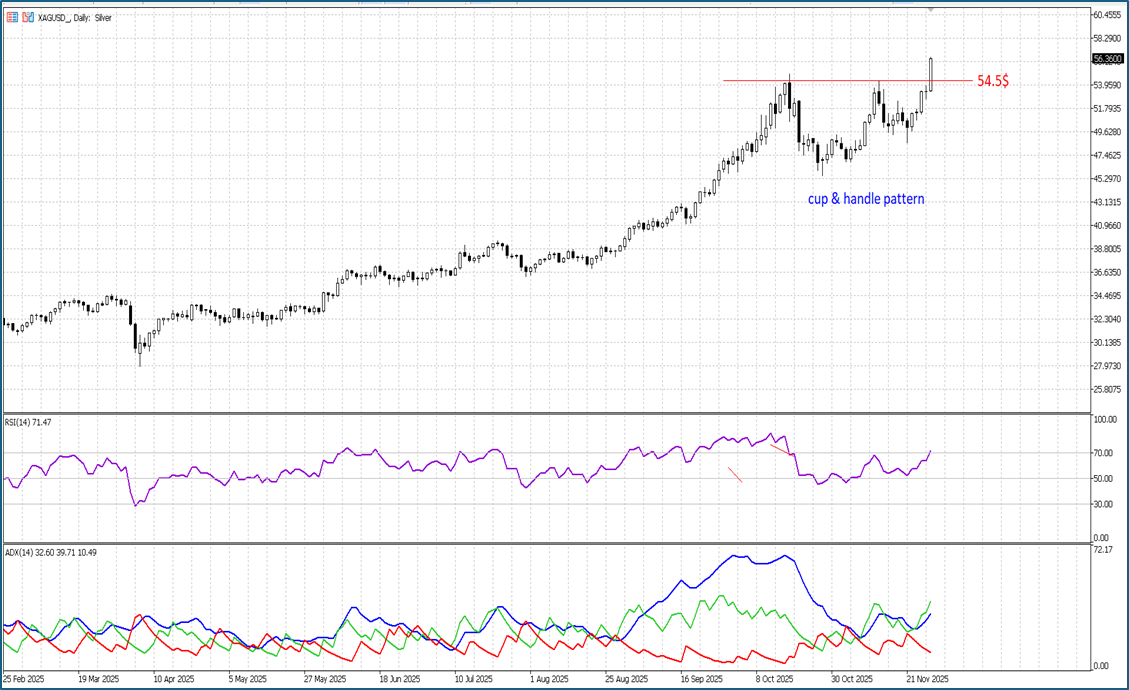Select the 60.4555 price scale label
The height and width of the screenshot is (690, 1129).
click(1107, 14)
